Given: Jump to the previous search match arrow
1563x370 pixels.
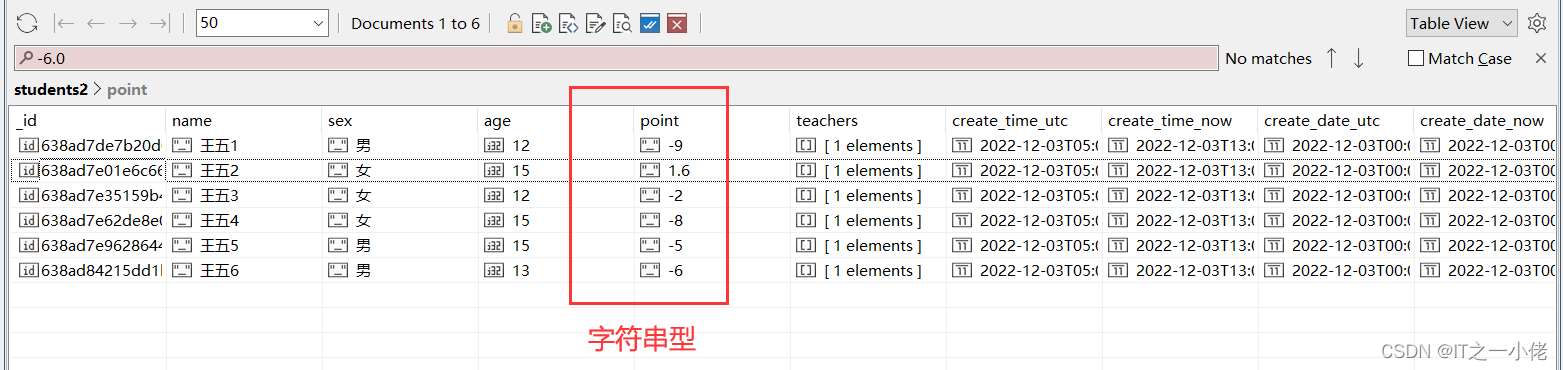Looking at the screenshot, I should coord(1331,58).
